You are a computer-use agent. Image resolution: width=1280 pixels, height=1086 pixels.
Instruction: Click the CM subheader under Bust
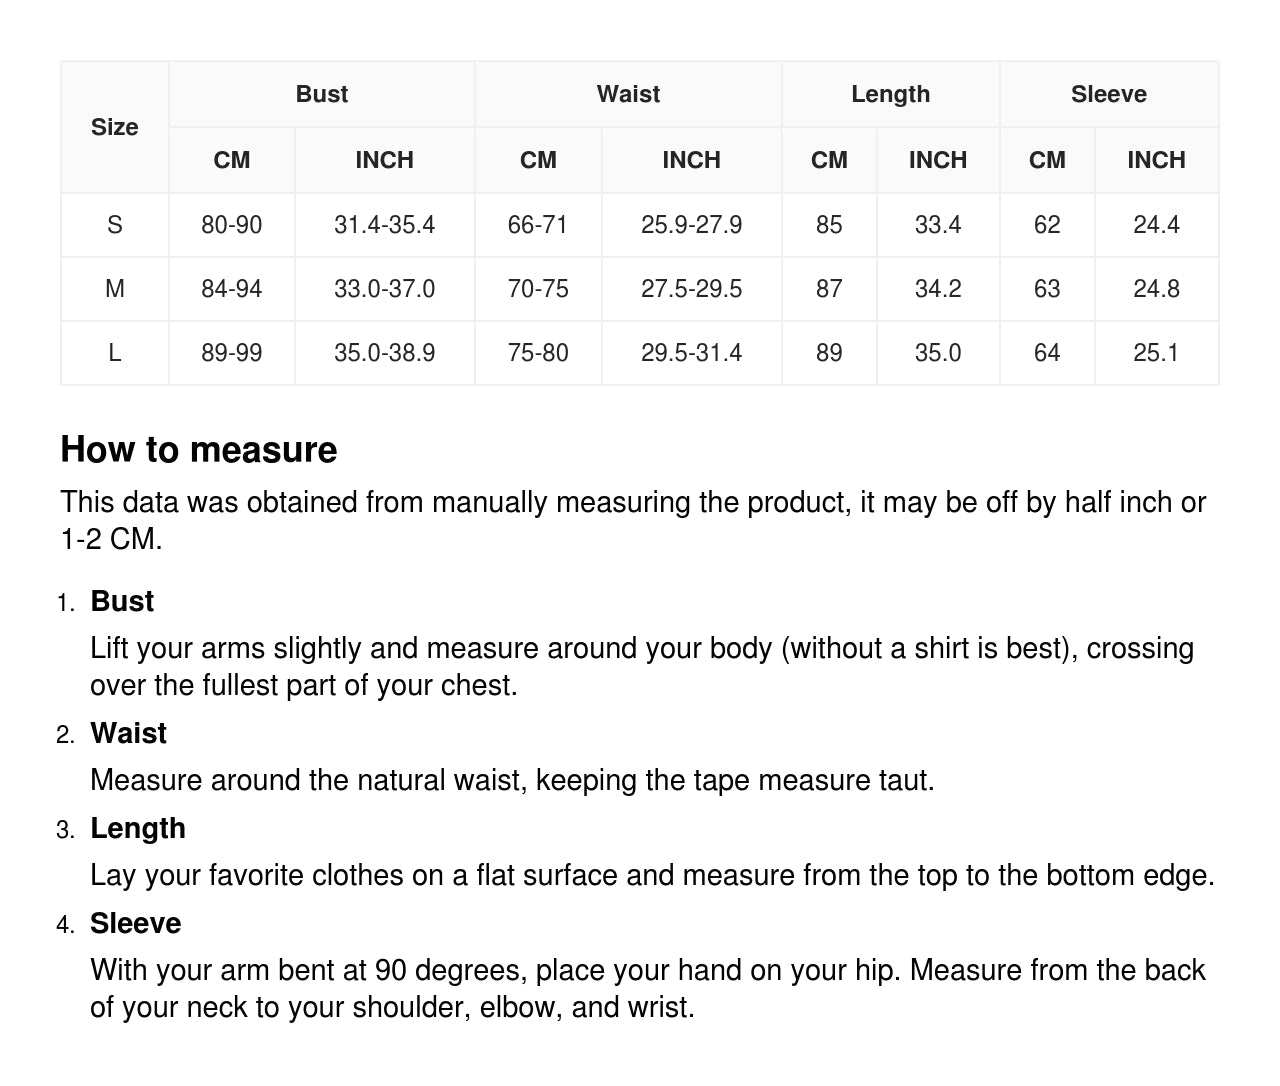[231, 160]
